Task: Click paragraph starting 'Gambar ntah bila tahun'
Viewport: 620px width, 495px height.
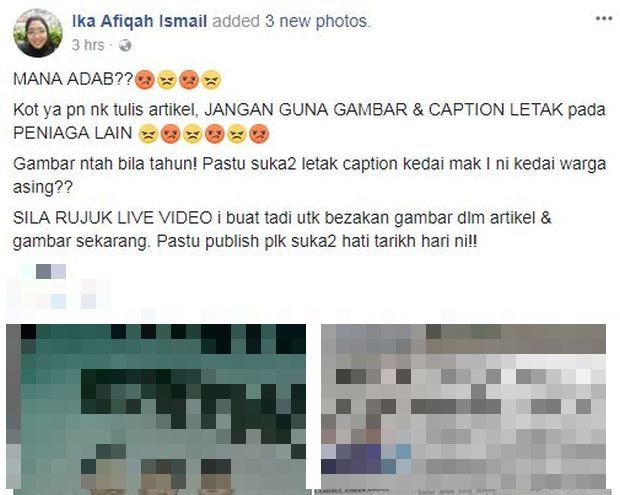Action: (x=309, y=176)
